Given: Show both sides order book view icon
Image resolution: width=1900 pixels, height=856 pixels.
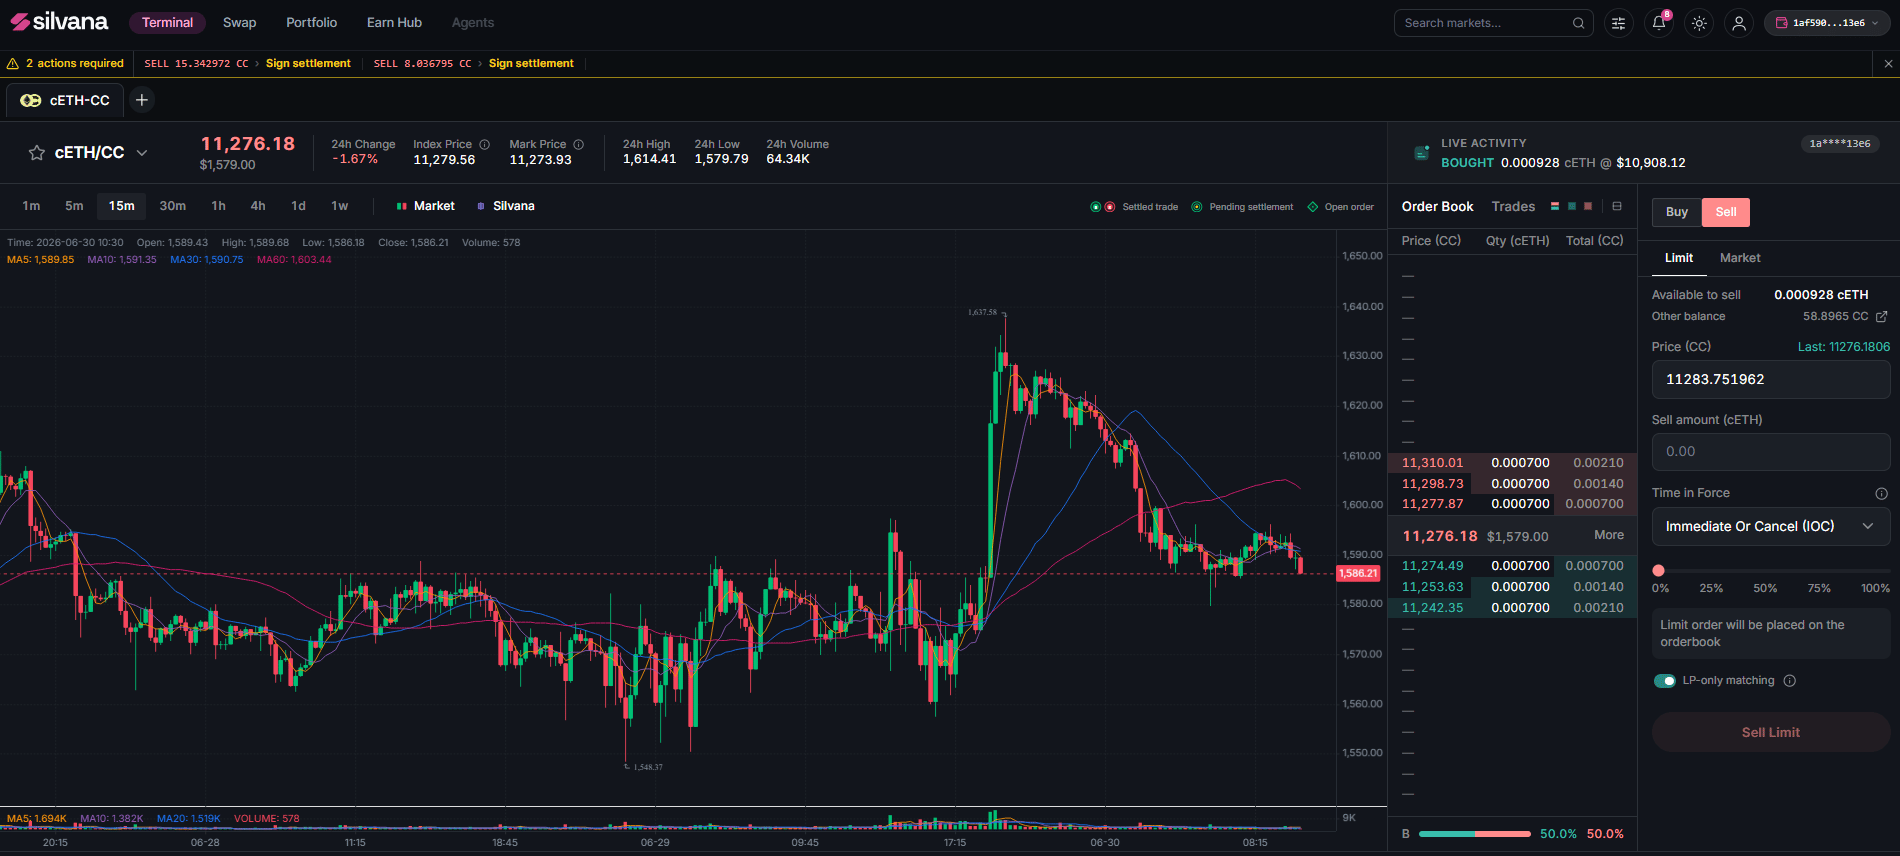Looking at the screenshot, I should tap(1555, 206).
